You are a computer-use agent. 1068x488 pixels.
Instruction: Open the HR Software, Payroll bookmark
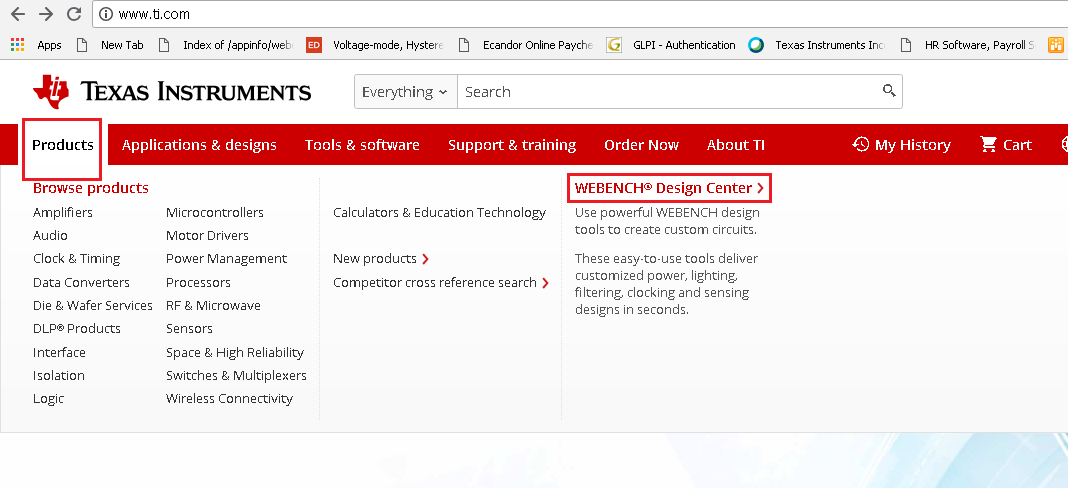[967, 45]
